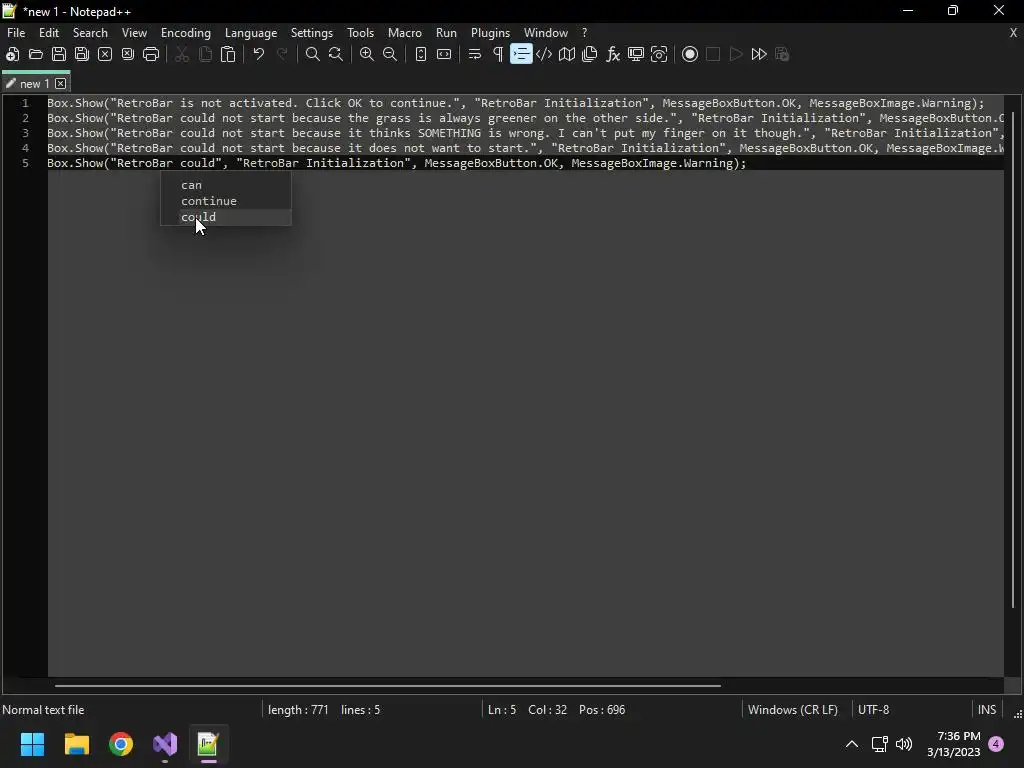The image size is (1024, 768).
Task: Click the Save All toolbar icon
Action: 82,54
